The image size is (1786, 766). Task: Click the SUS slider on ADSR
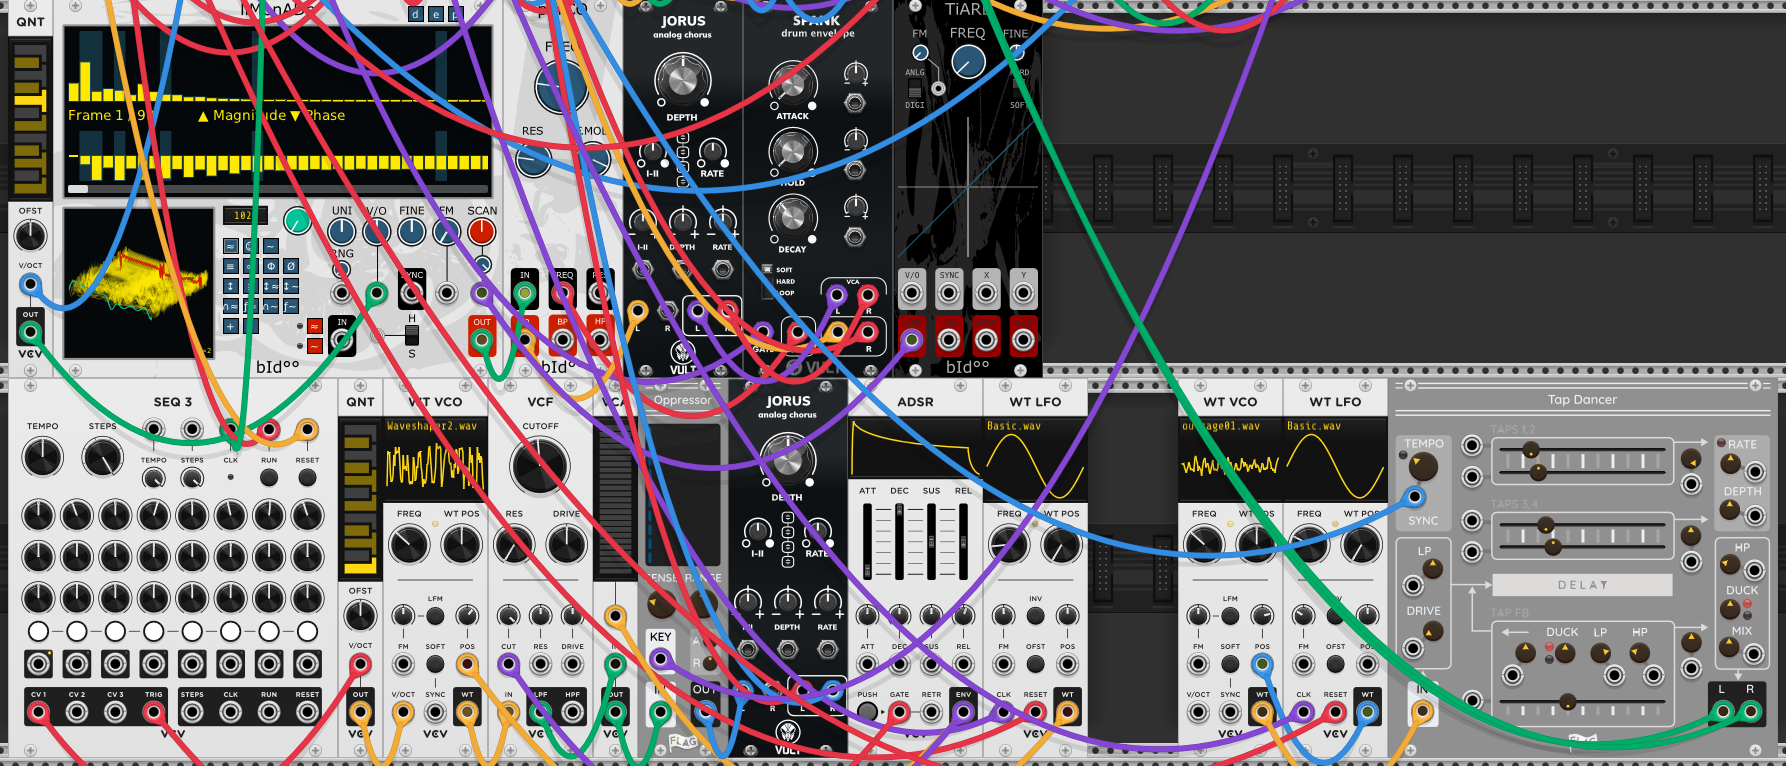[931, 541]
